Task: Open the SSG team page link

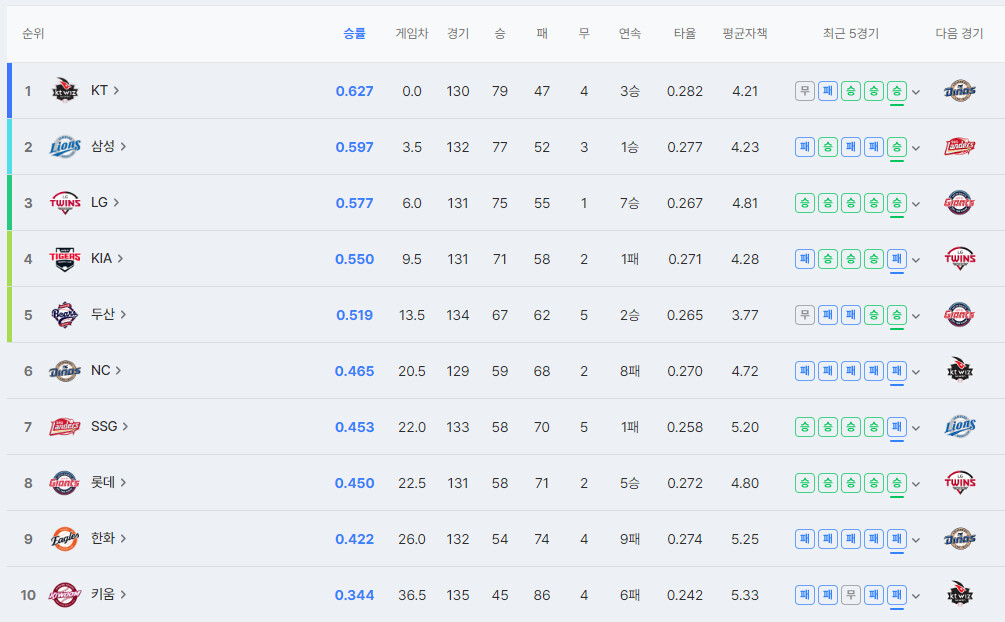Action: tap(110, 426)
